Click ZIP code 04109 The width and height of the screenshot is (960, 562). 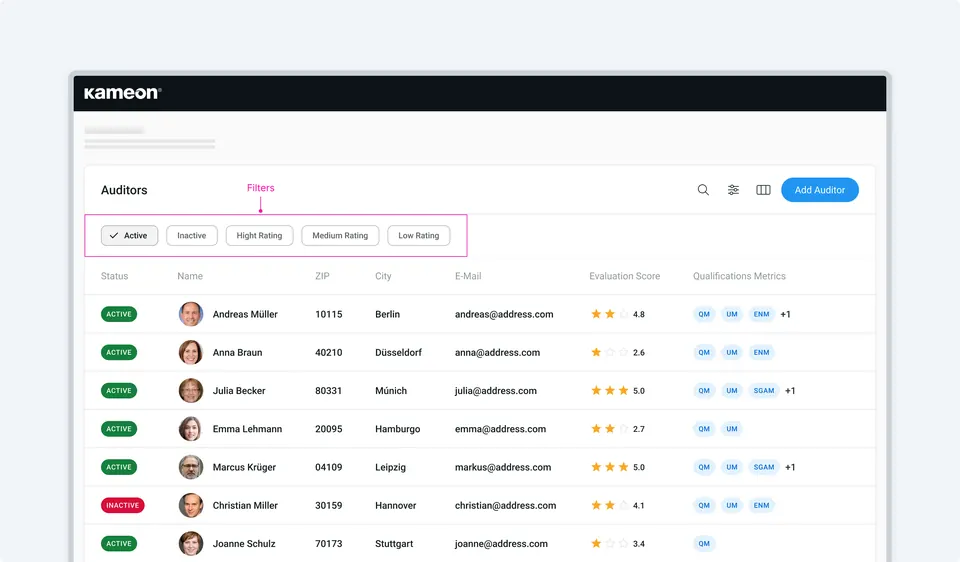[x=328, y=467]
